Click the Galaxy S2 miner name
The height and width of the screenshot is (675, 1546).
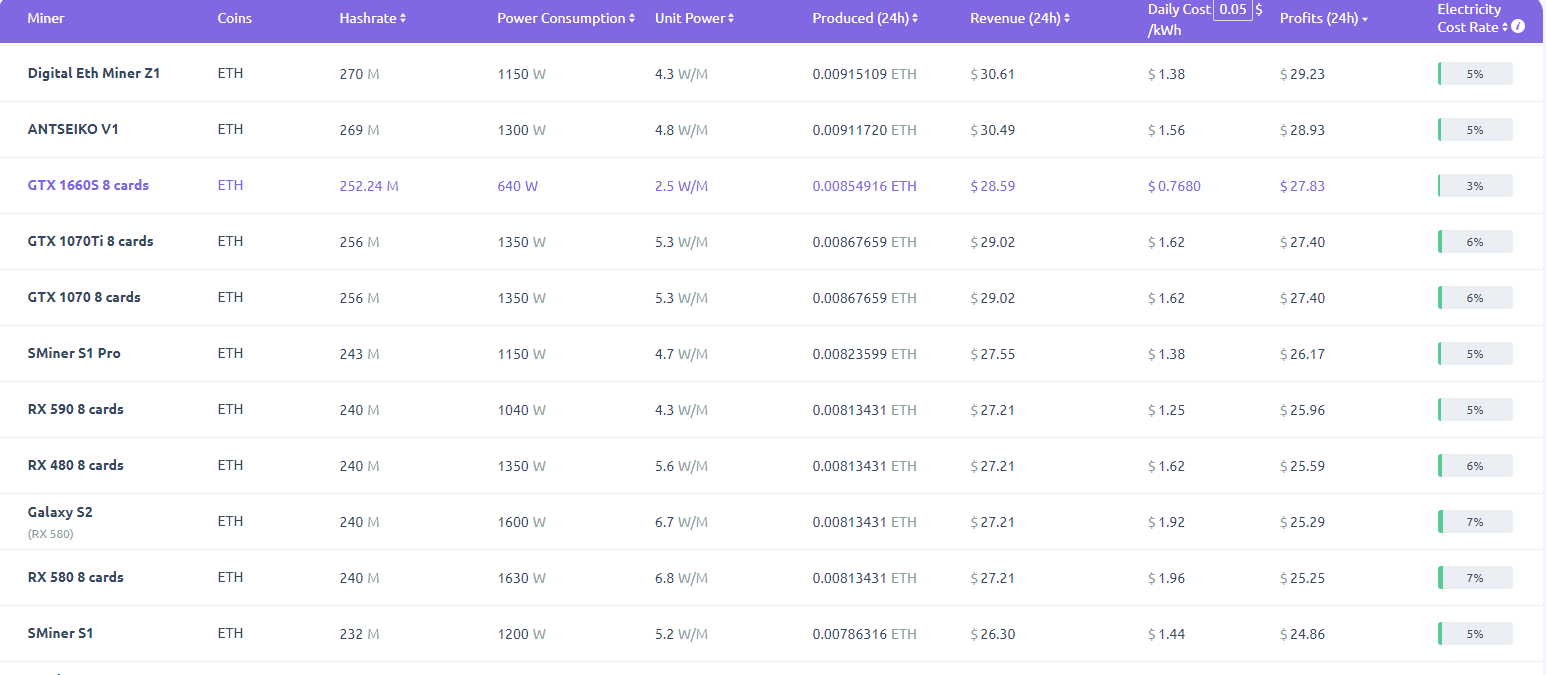pyautogui.click(x=60, y=512)
